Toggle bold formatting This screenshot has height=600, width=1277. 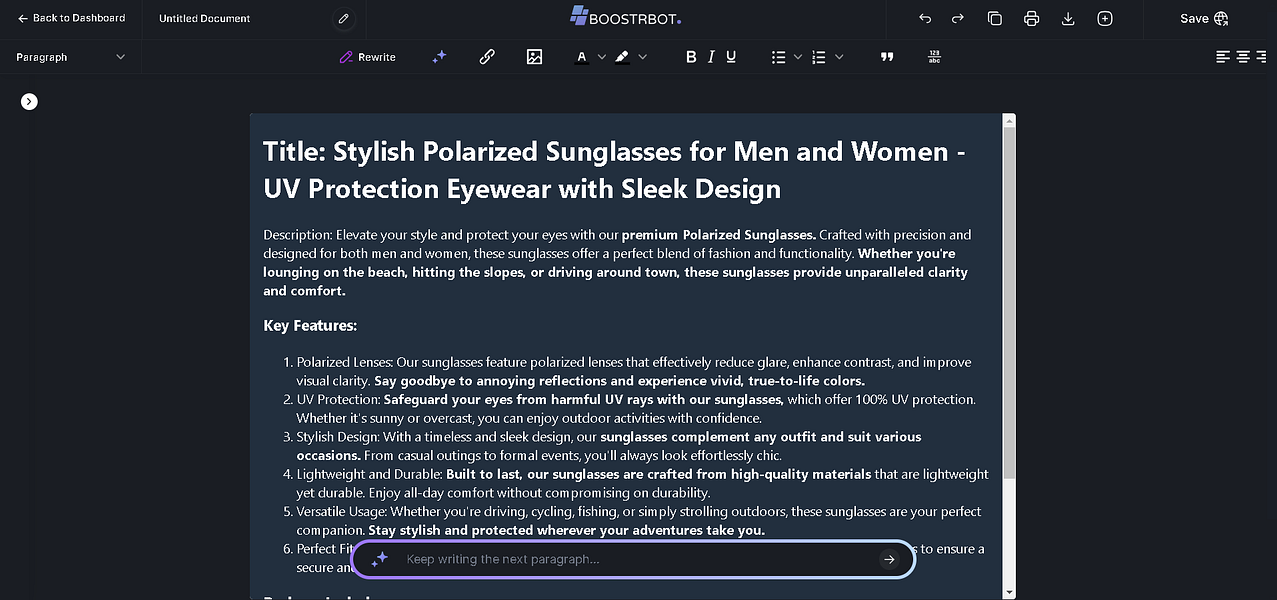point(690,57)
